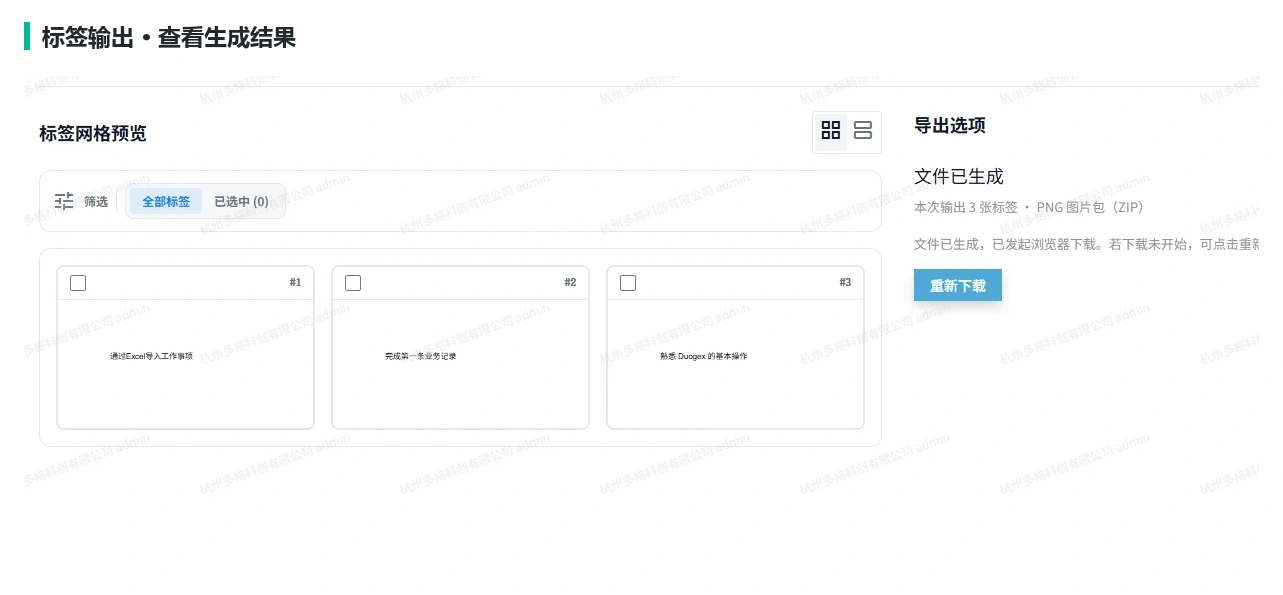The image size is (1283, 595).
Task: Click the #2 label number
Action: (570, 283)
